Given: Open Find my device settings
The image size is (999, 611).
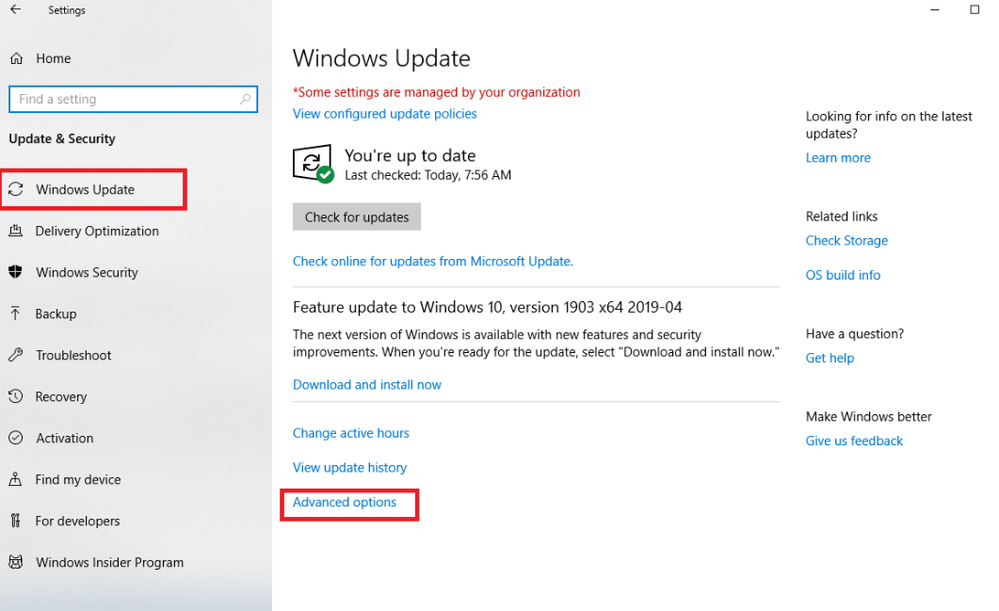Looking at the screenshot, I should pos(78,479).
